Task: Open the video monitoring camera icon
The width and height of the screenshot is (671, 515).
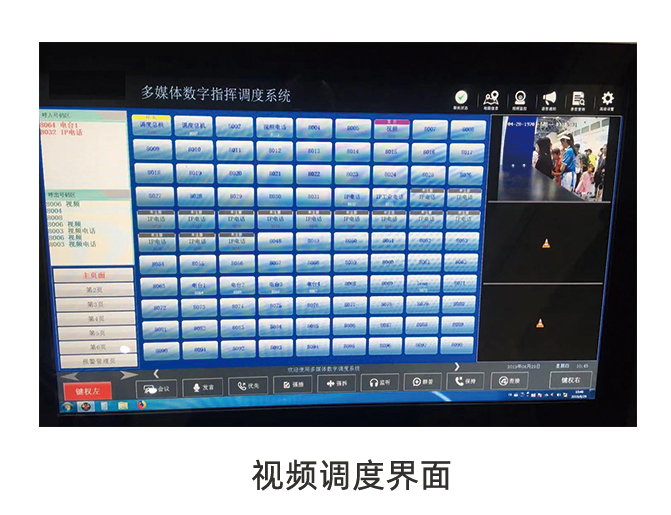Action: point(520,99)
